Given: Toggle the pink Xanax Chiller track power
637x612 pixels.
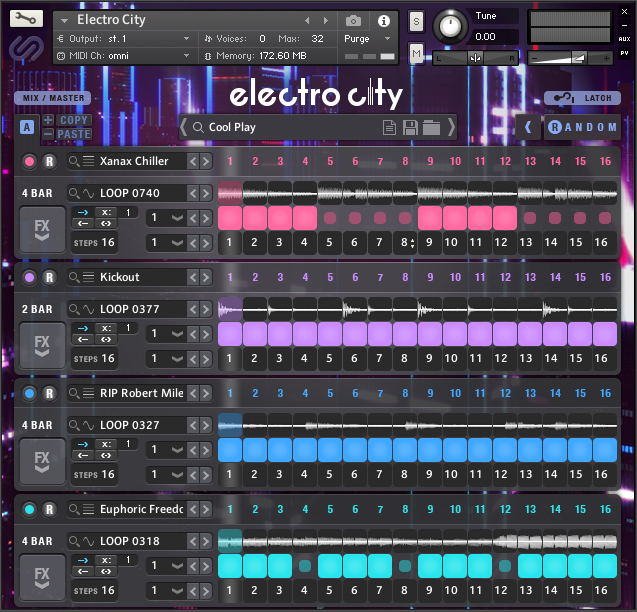Looking at the screenshot, I should click(29, 161).
